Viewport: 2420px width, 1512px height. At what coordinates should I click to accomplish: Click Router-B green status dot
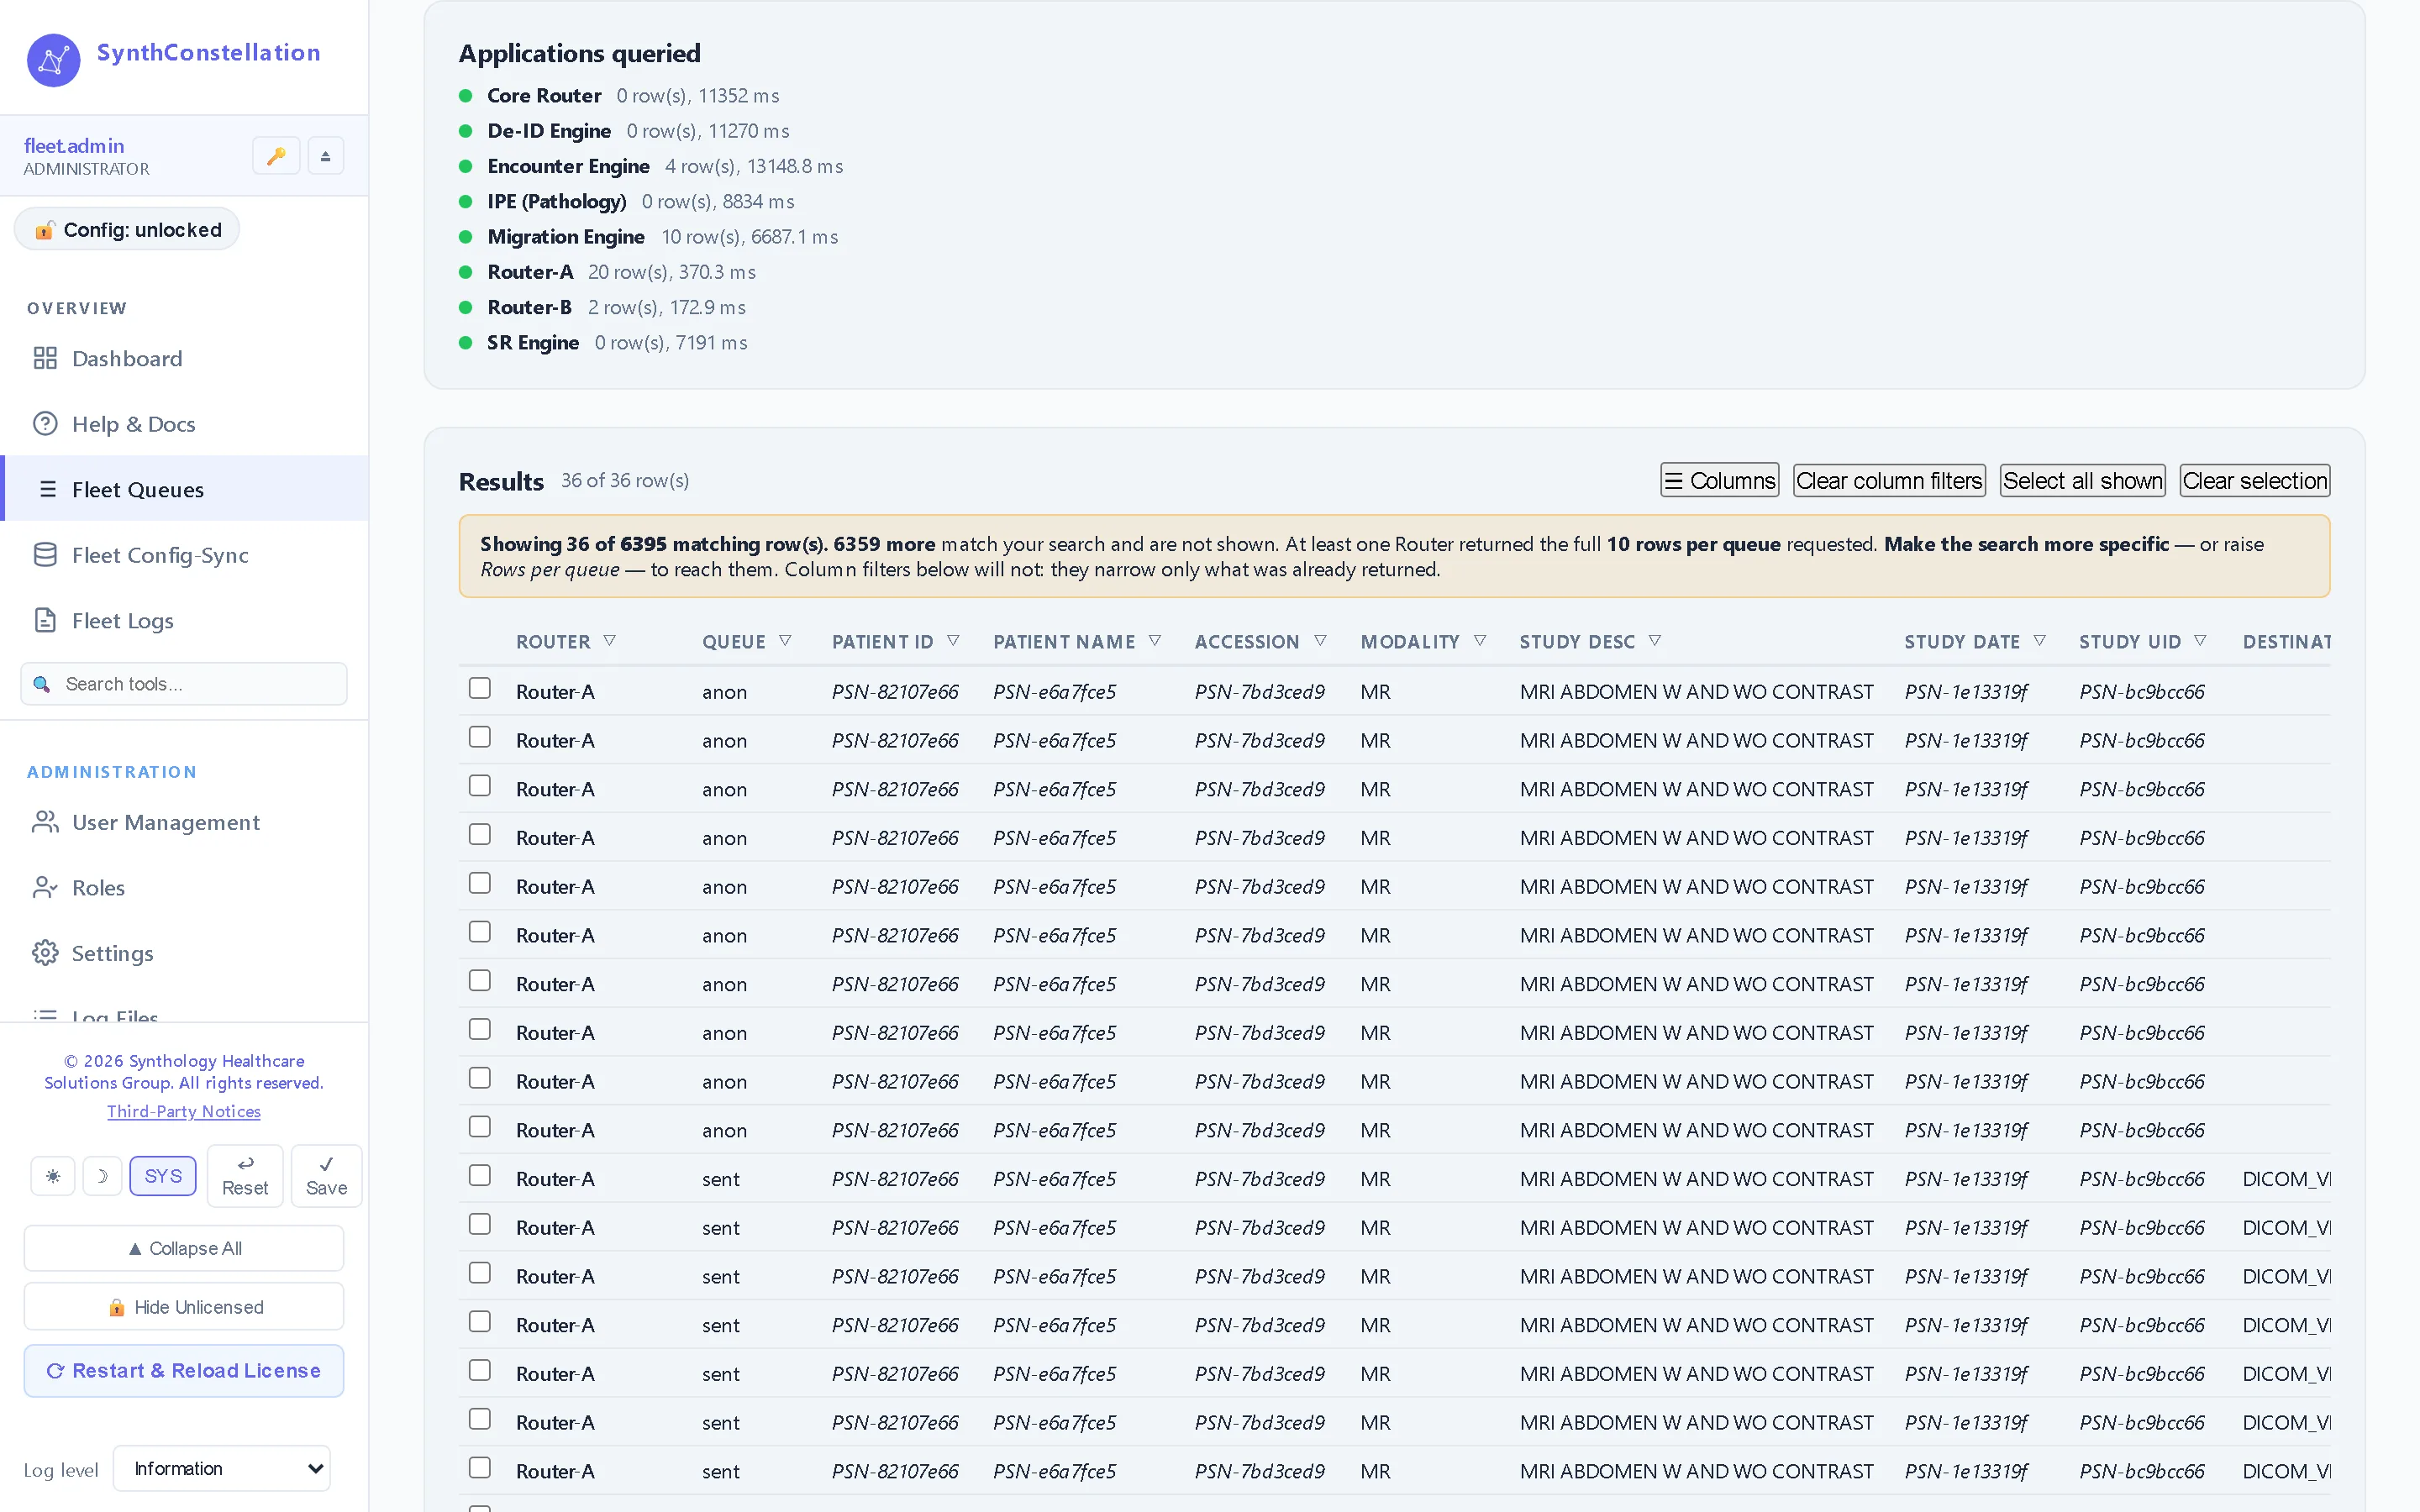[465, 307]
